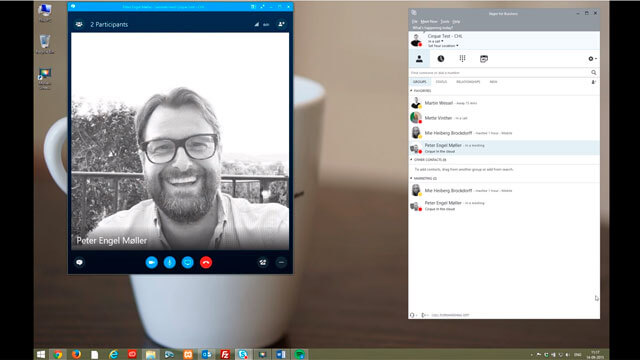This screenshot has height=360, width=640.
Task: Toggle the video camera on or off
Action: [151, 262]
